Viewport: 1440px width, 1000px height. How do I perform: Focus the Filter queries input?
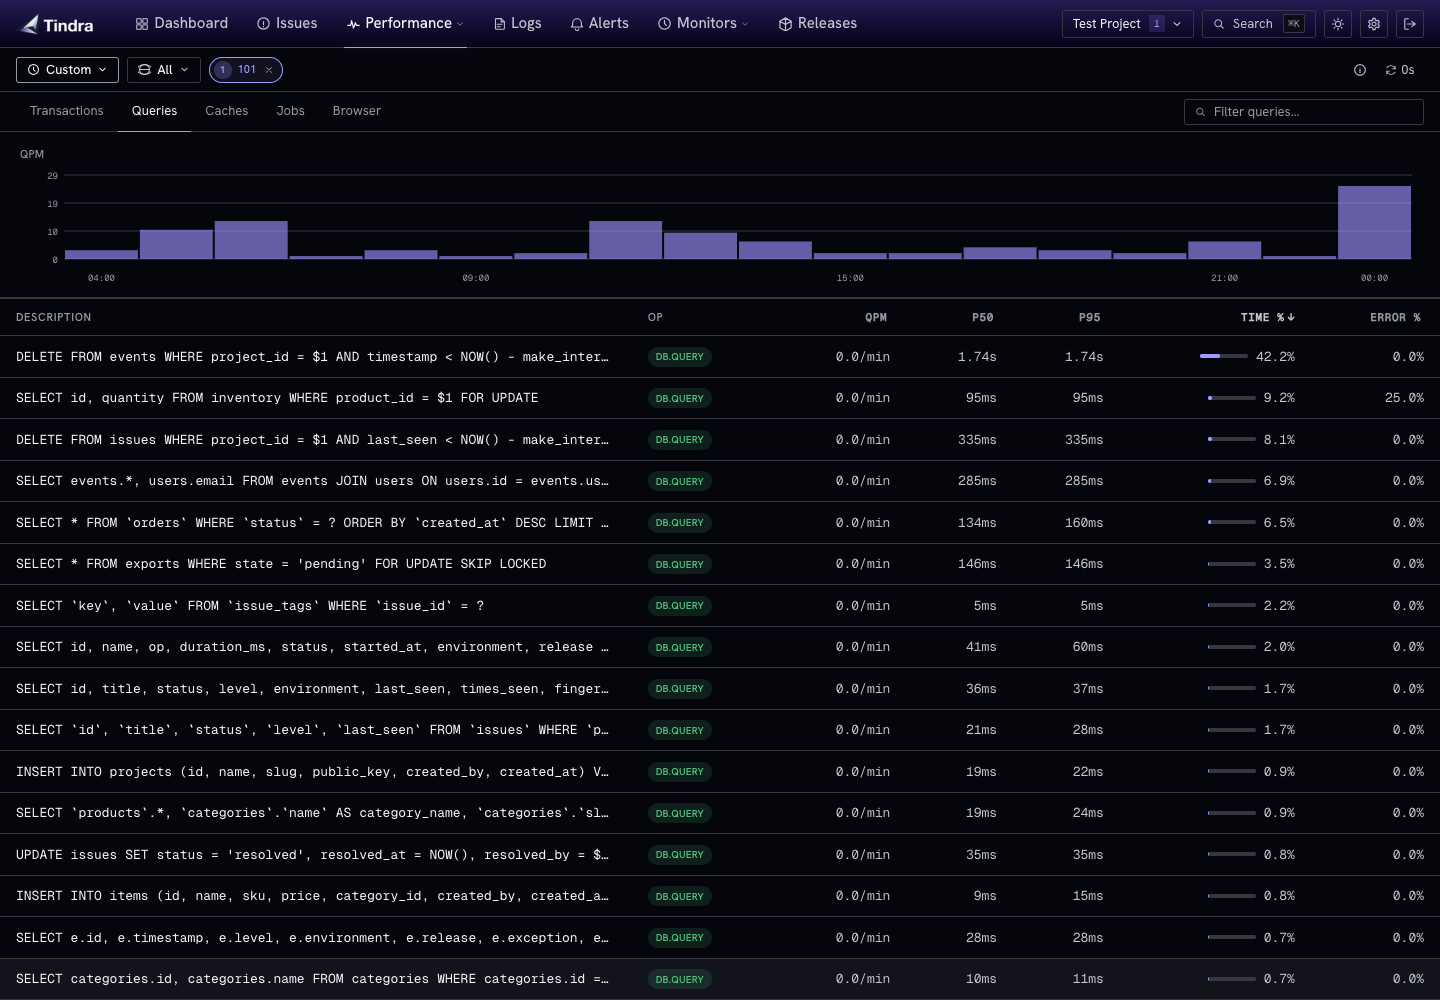coord(1304,112)
